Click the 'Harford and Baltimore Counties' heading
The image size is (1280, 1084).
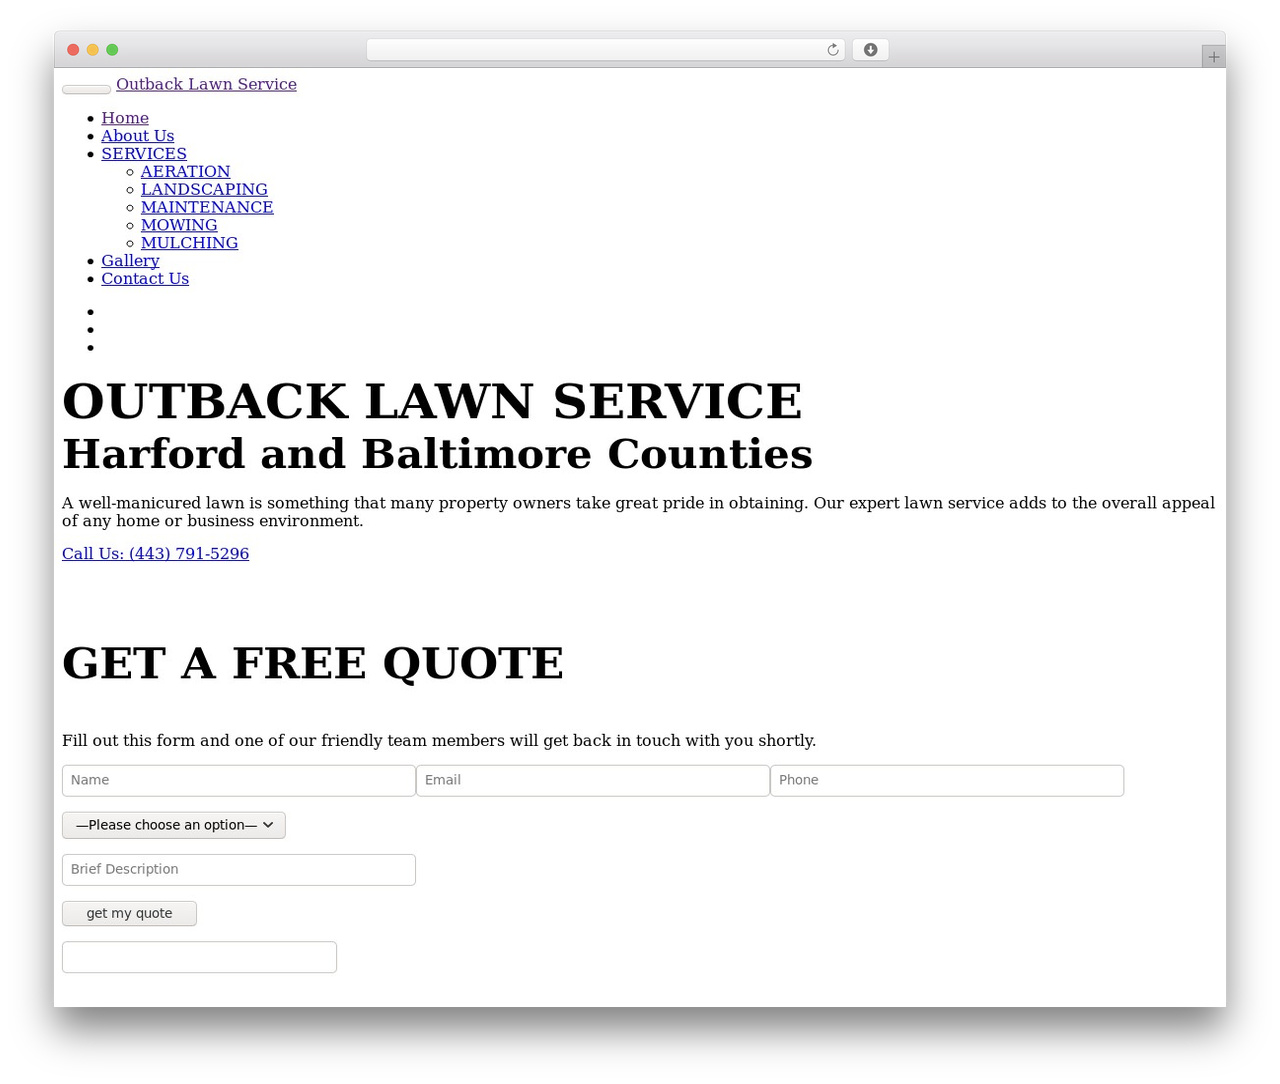pyautogui.click(x=437, y=454)
